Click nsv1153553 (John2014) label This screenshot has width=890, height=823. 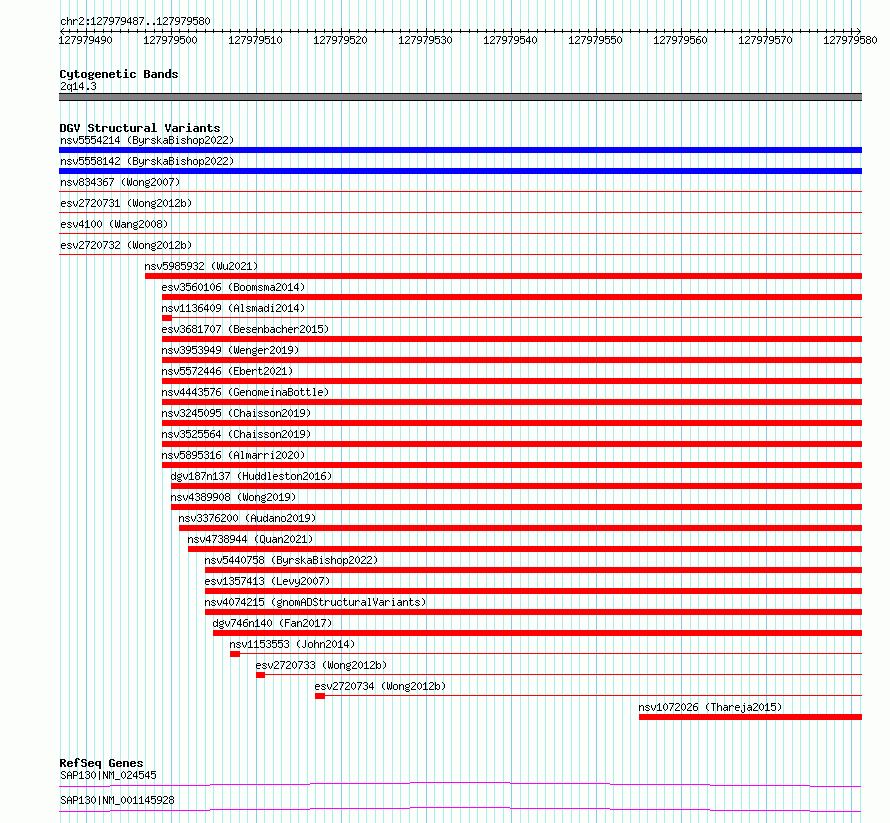pos(292,644)
